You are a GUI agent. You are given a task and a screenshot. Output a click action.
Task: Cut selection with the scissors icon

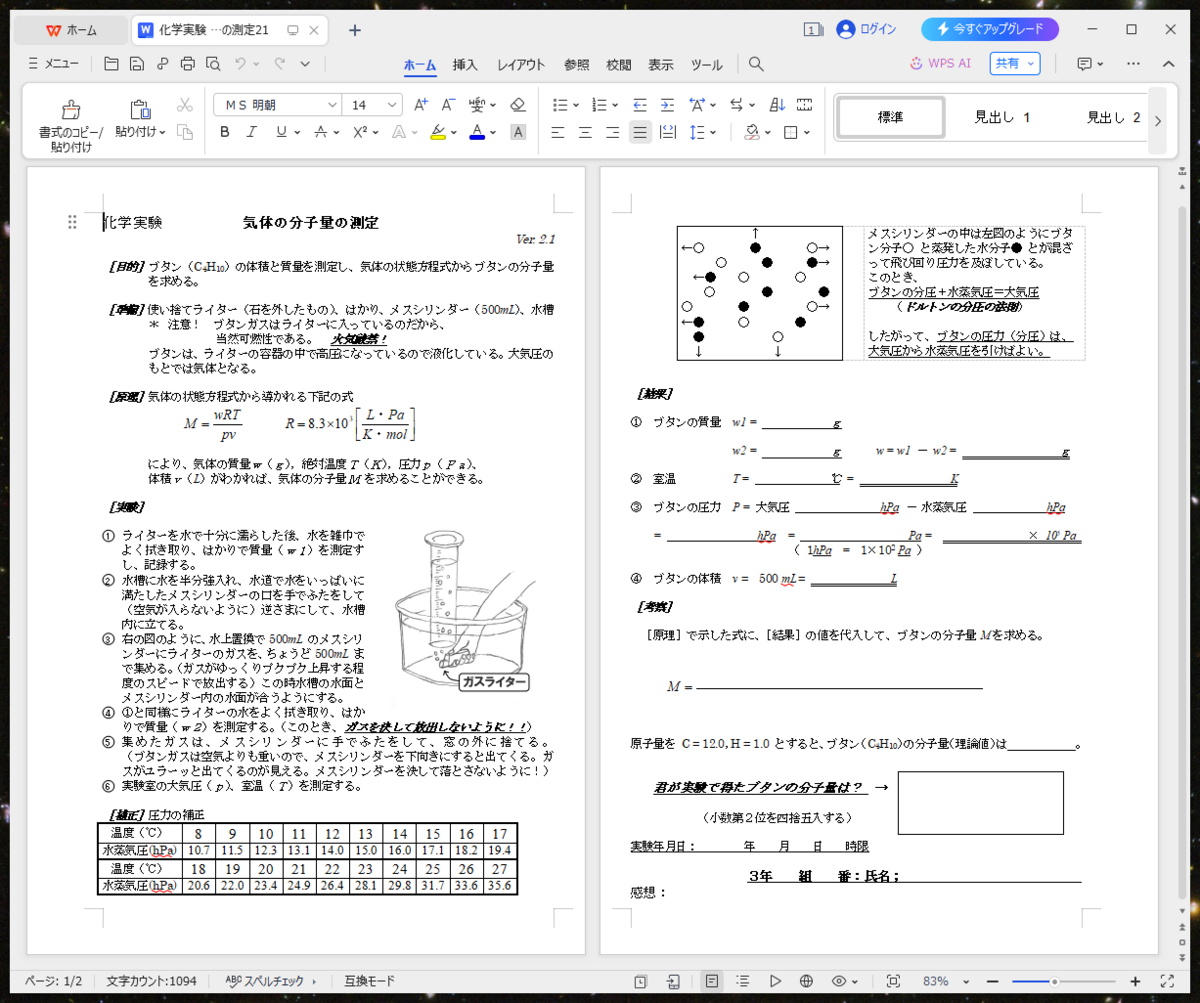(184, 104)
